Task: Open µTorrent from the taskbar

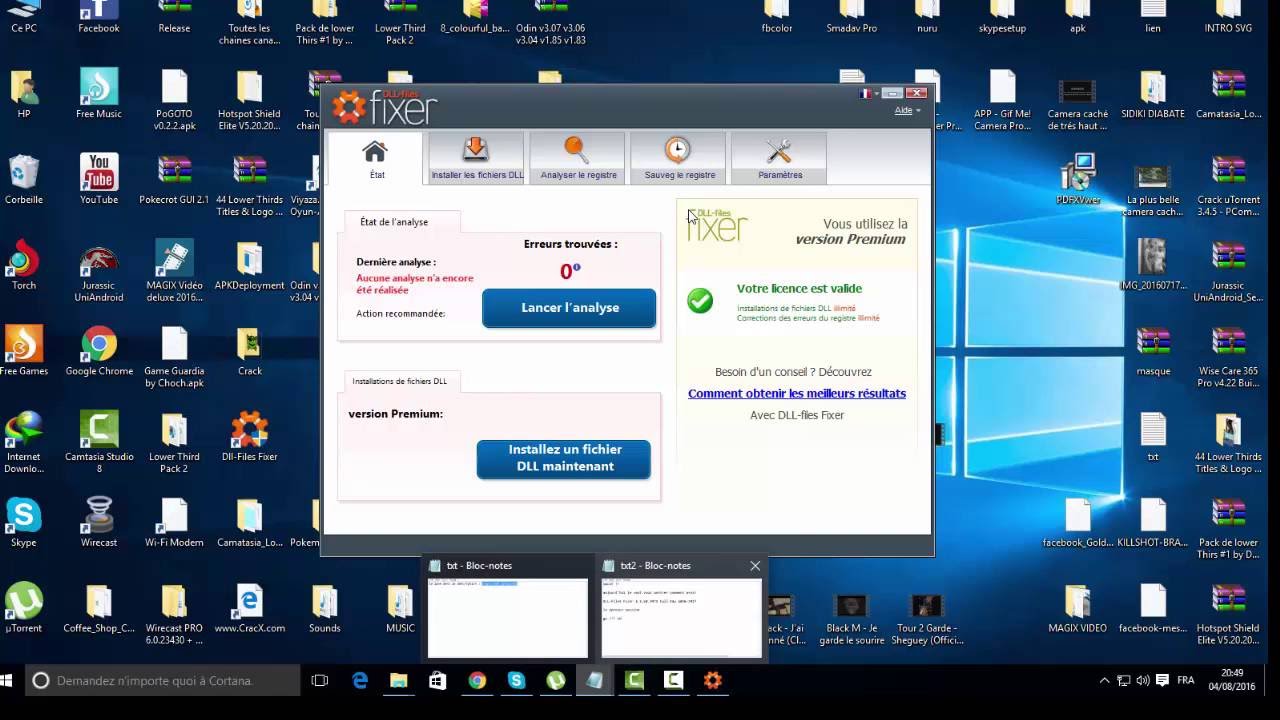Action: click(x=555, y=680)
